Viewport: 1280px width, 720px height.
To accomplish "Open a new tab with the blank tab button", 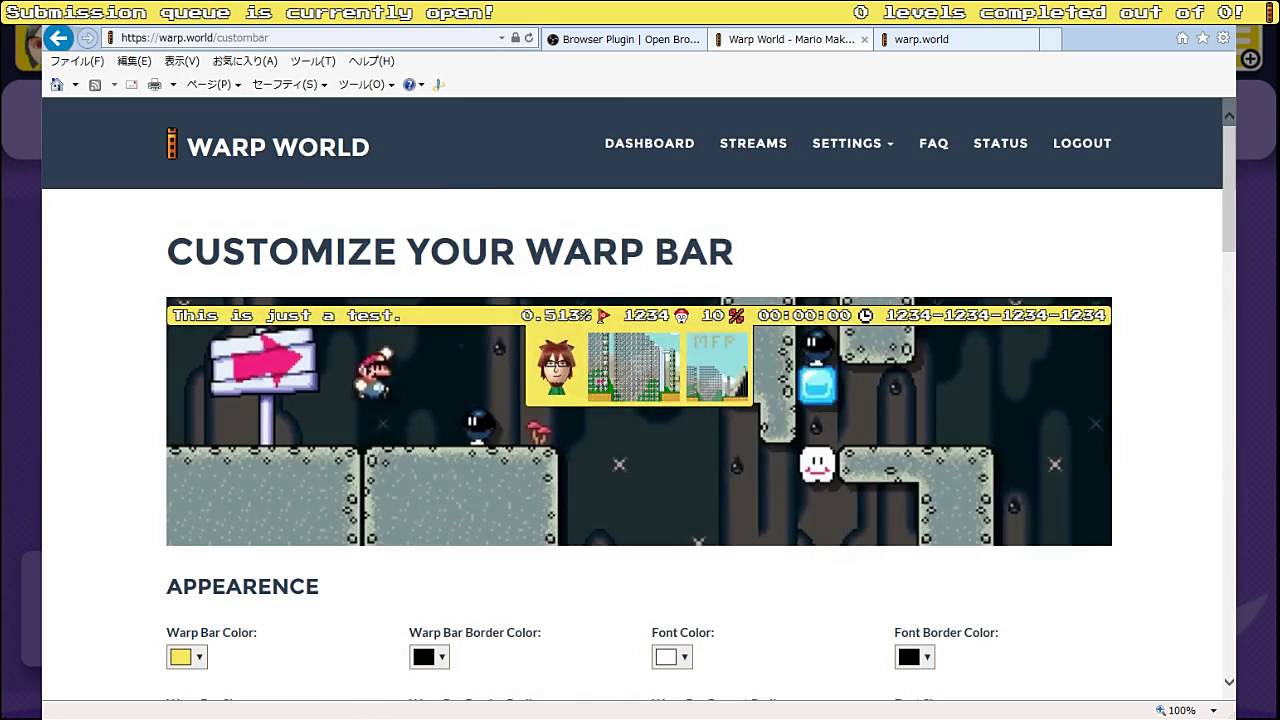I will coord(1051,39).
